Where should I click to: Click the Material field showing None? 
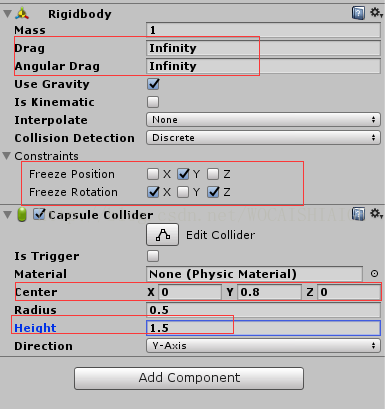coord(254,274)
